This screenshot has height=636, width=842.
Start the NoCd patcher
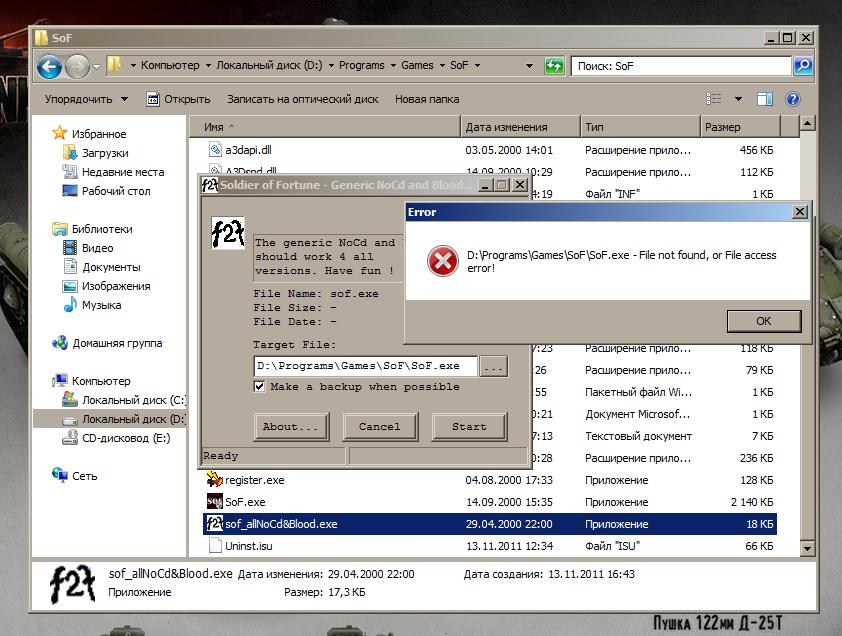(x=469, y=427)
